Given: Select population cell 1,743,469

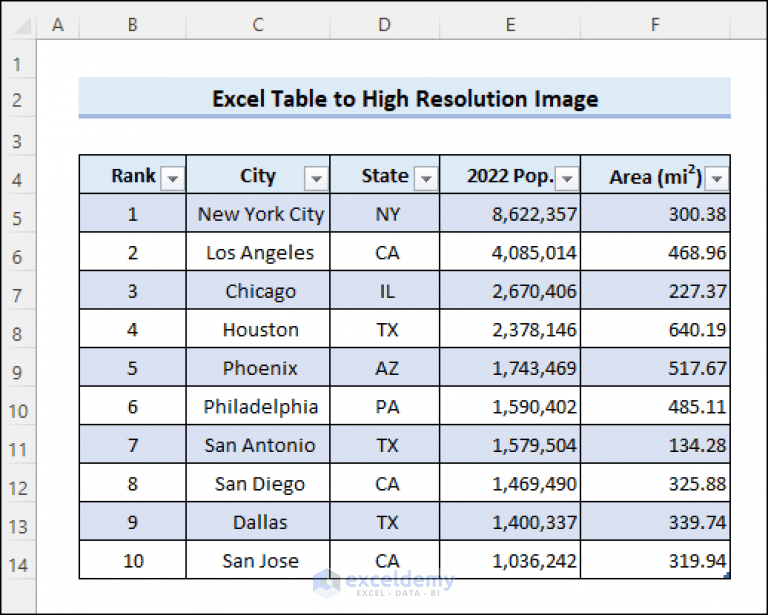Looking at the screenshot, I should pyautogui.click(x=510, y=367).
